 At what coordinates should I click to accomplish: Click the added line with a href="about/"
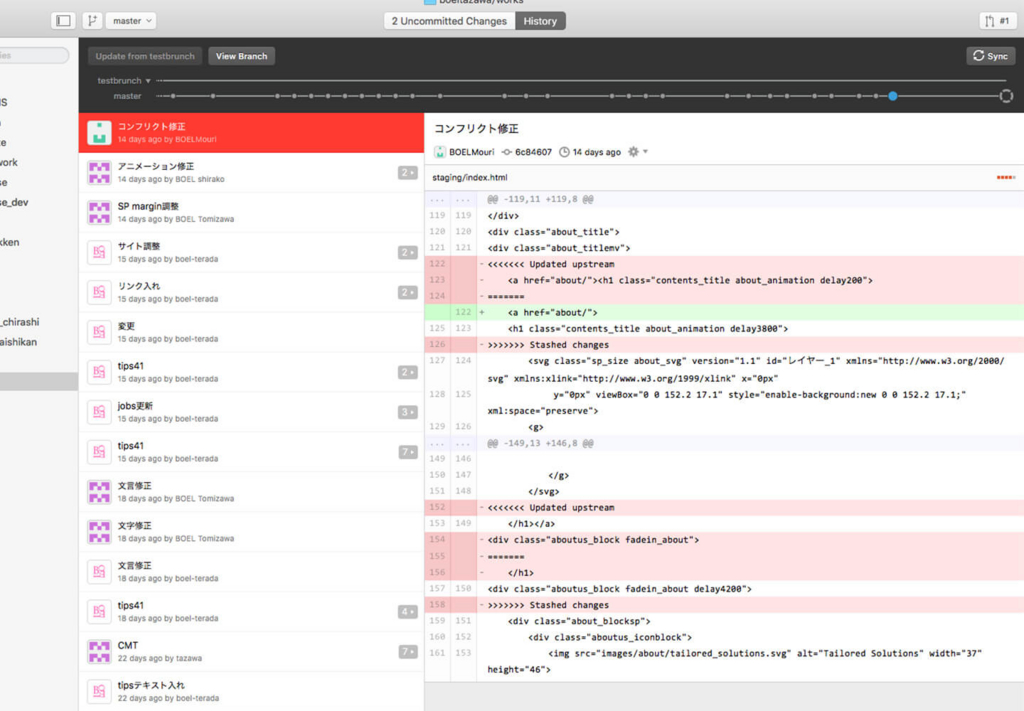724,312
